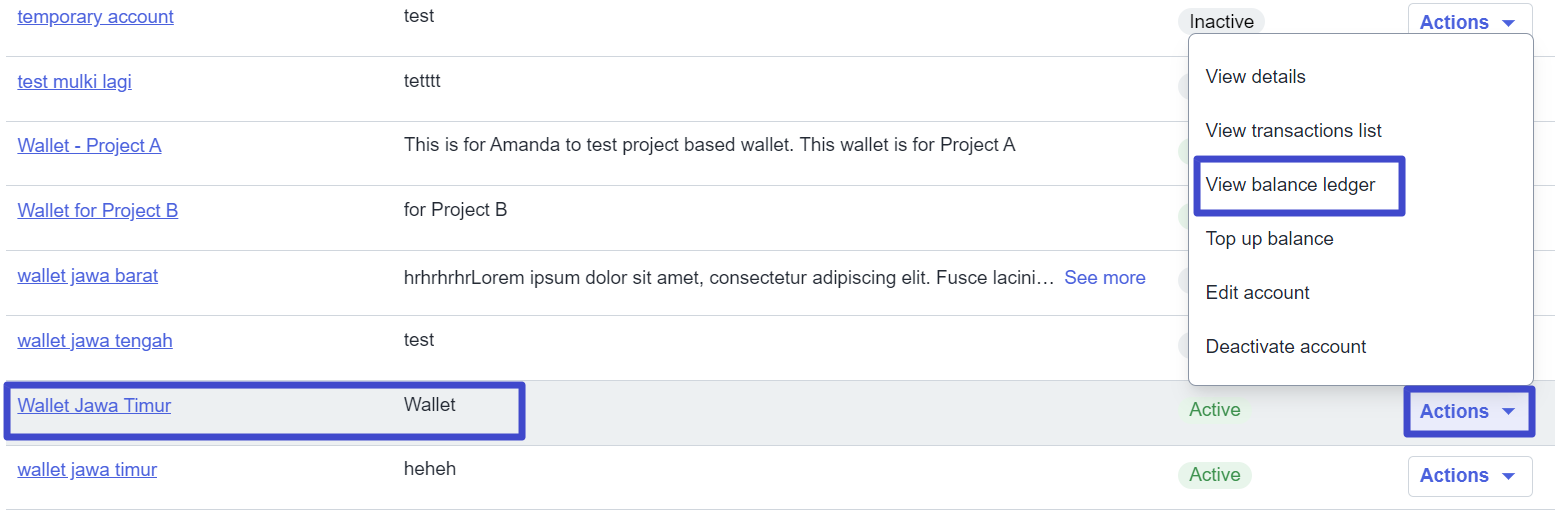The height and width of the screenshot is (514, 1558).
Task: Open the temporary account link
Action: coord(95,17)
